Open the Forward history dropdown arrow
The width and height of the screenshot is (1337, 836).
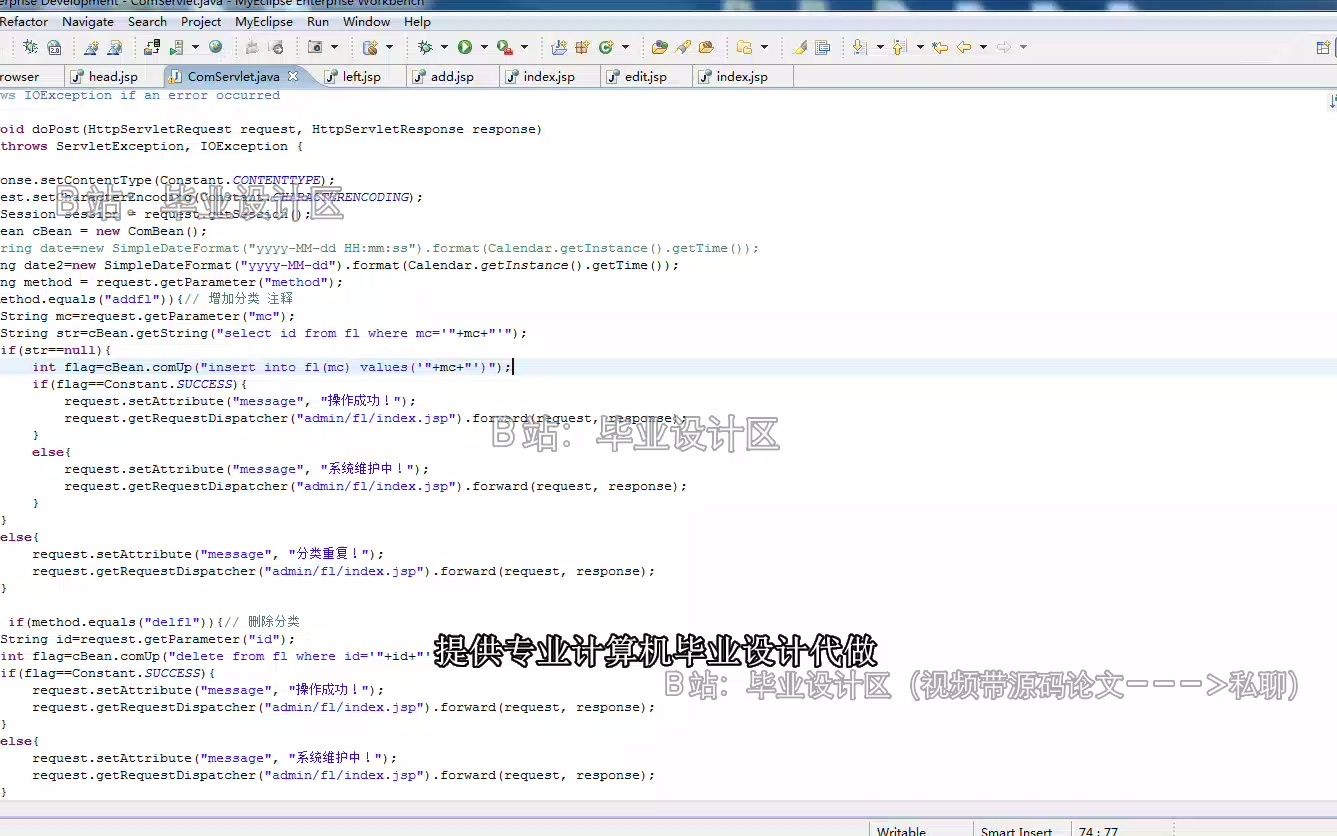[1023, 47]
